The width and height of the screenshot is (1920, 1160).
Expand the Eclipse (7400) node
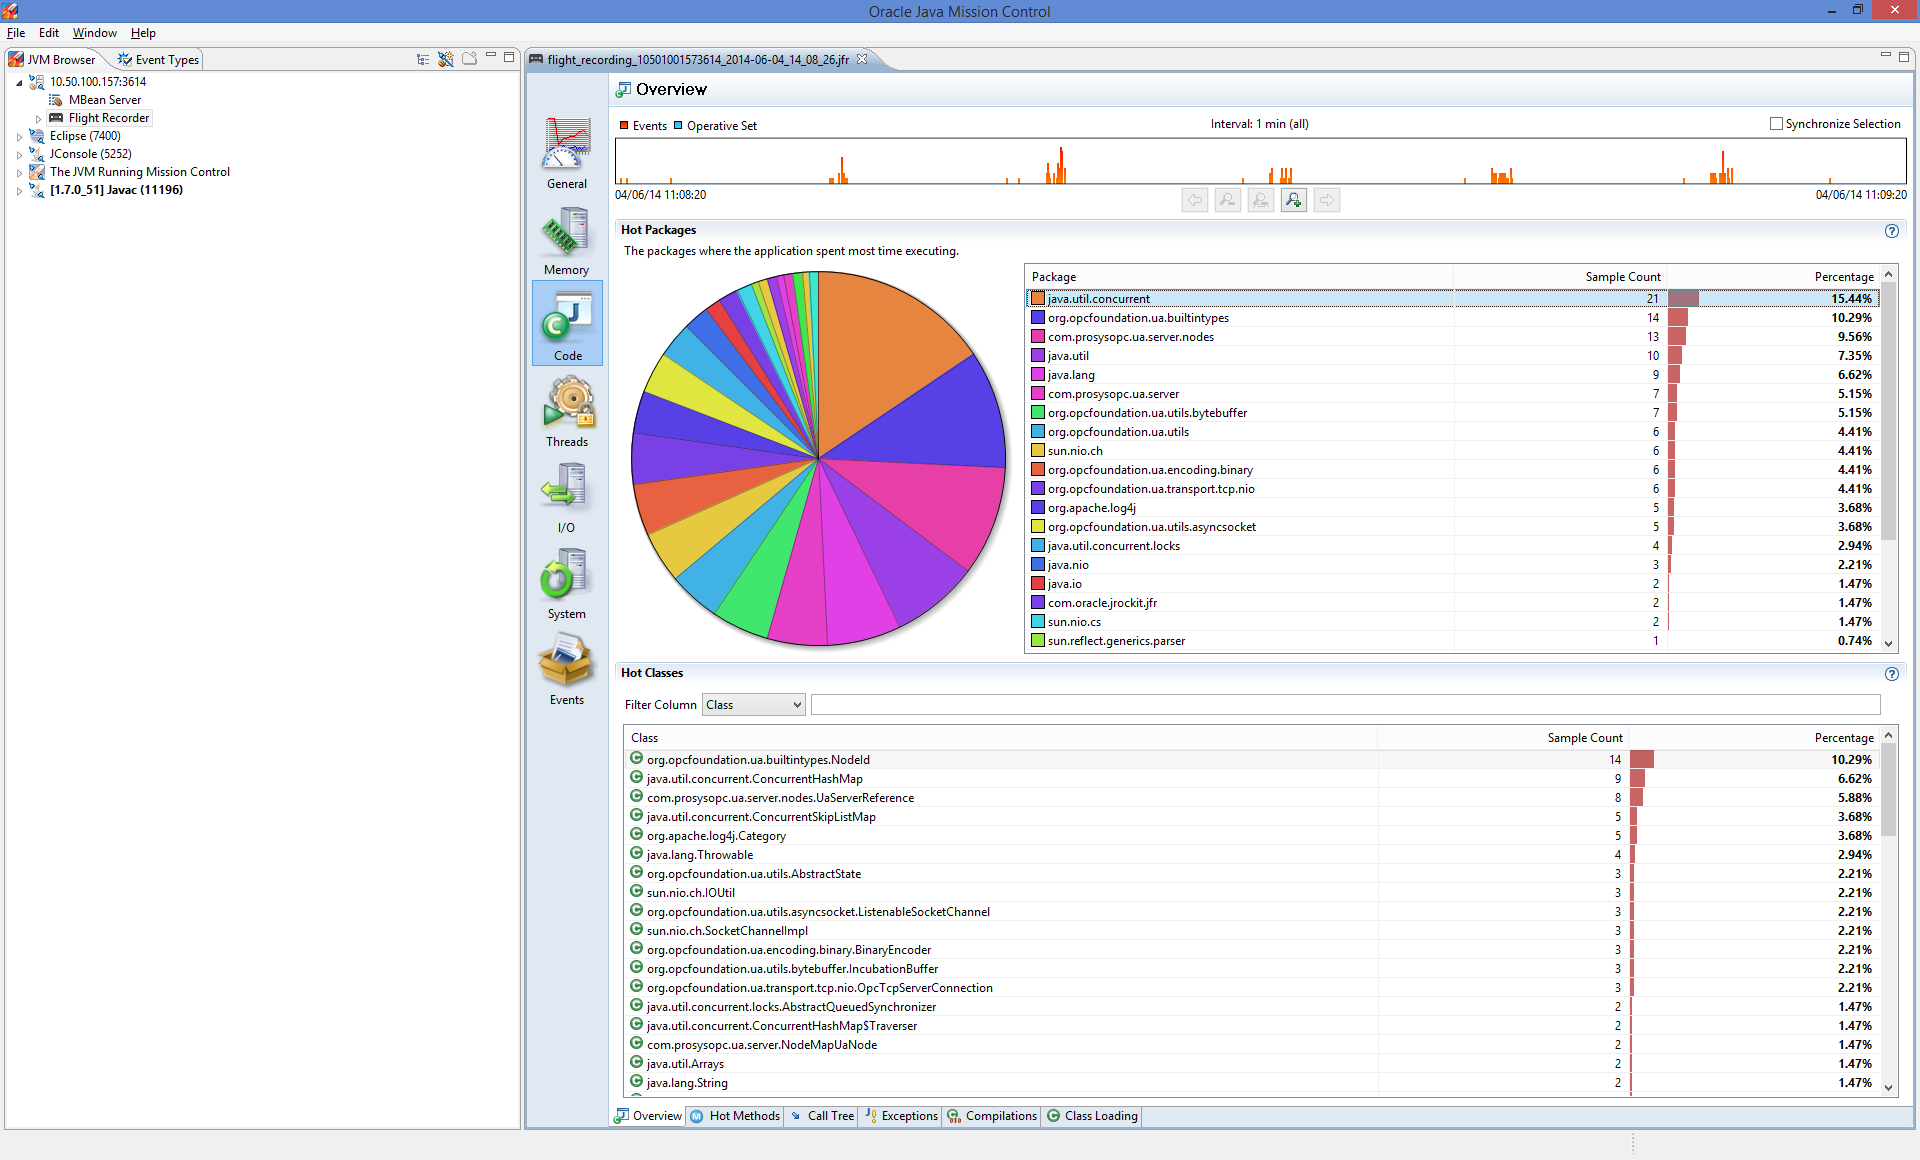(x=19, y=136)
